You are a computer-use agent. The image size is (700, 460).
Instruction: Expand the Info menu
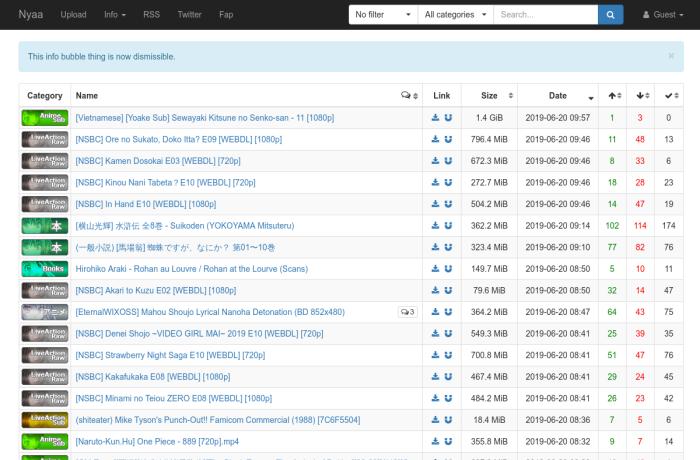115,15
